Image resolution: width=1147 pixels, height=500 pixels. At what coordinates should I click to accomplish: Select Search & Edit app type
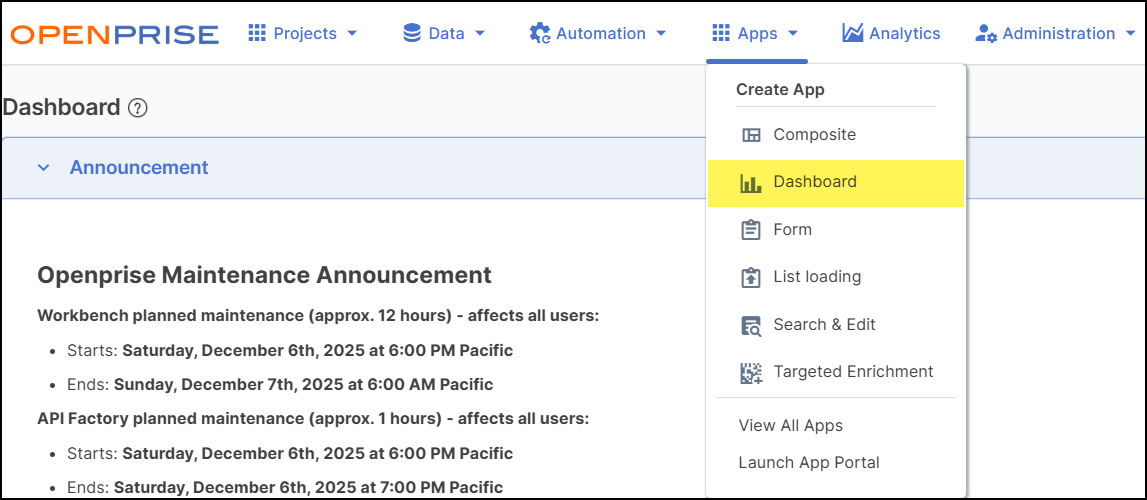(835, 325)
